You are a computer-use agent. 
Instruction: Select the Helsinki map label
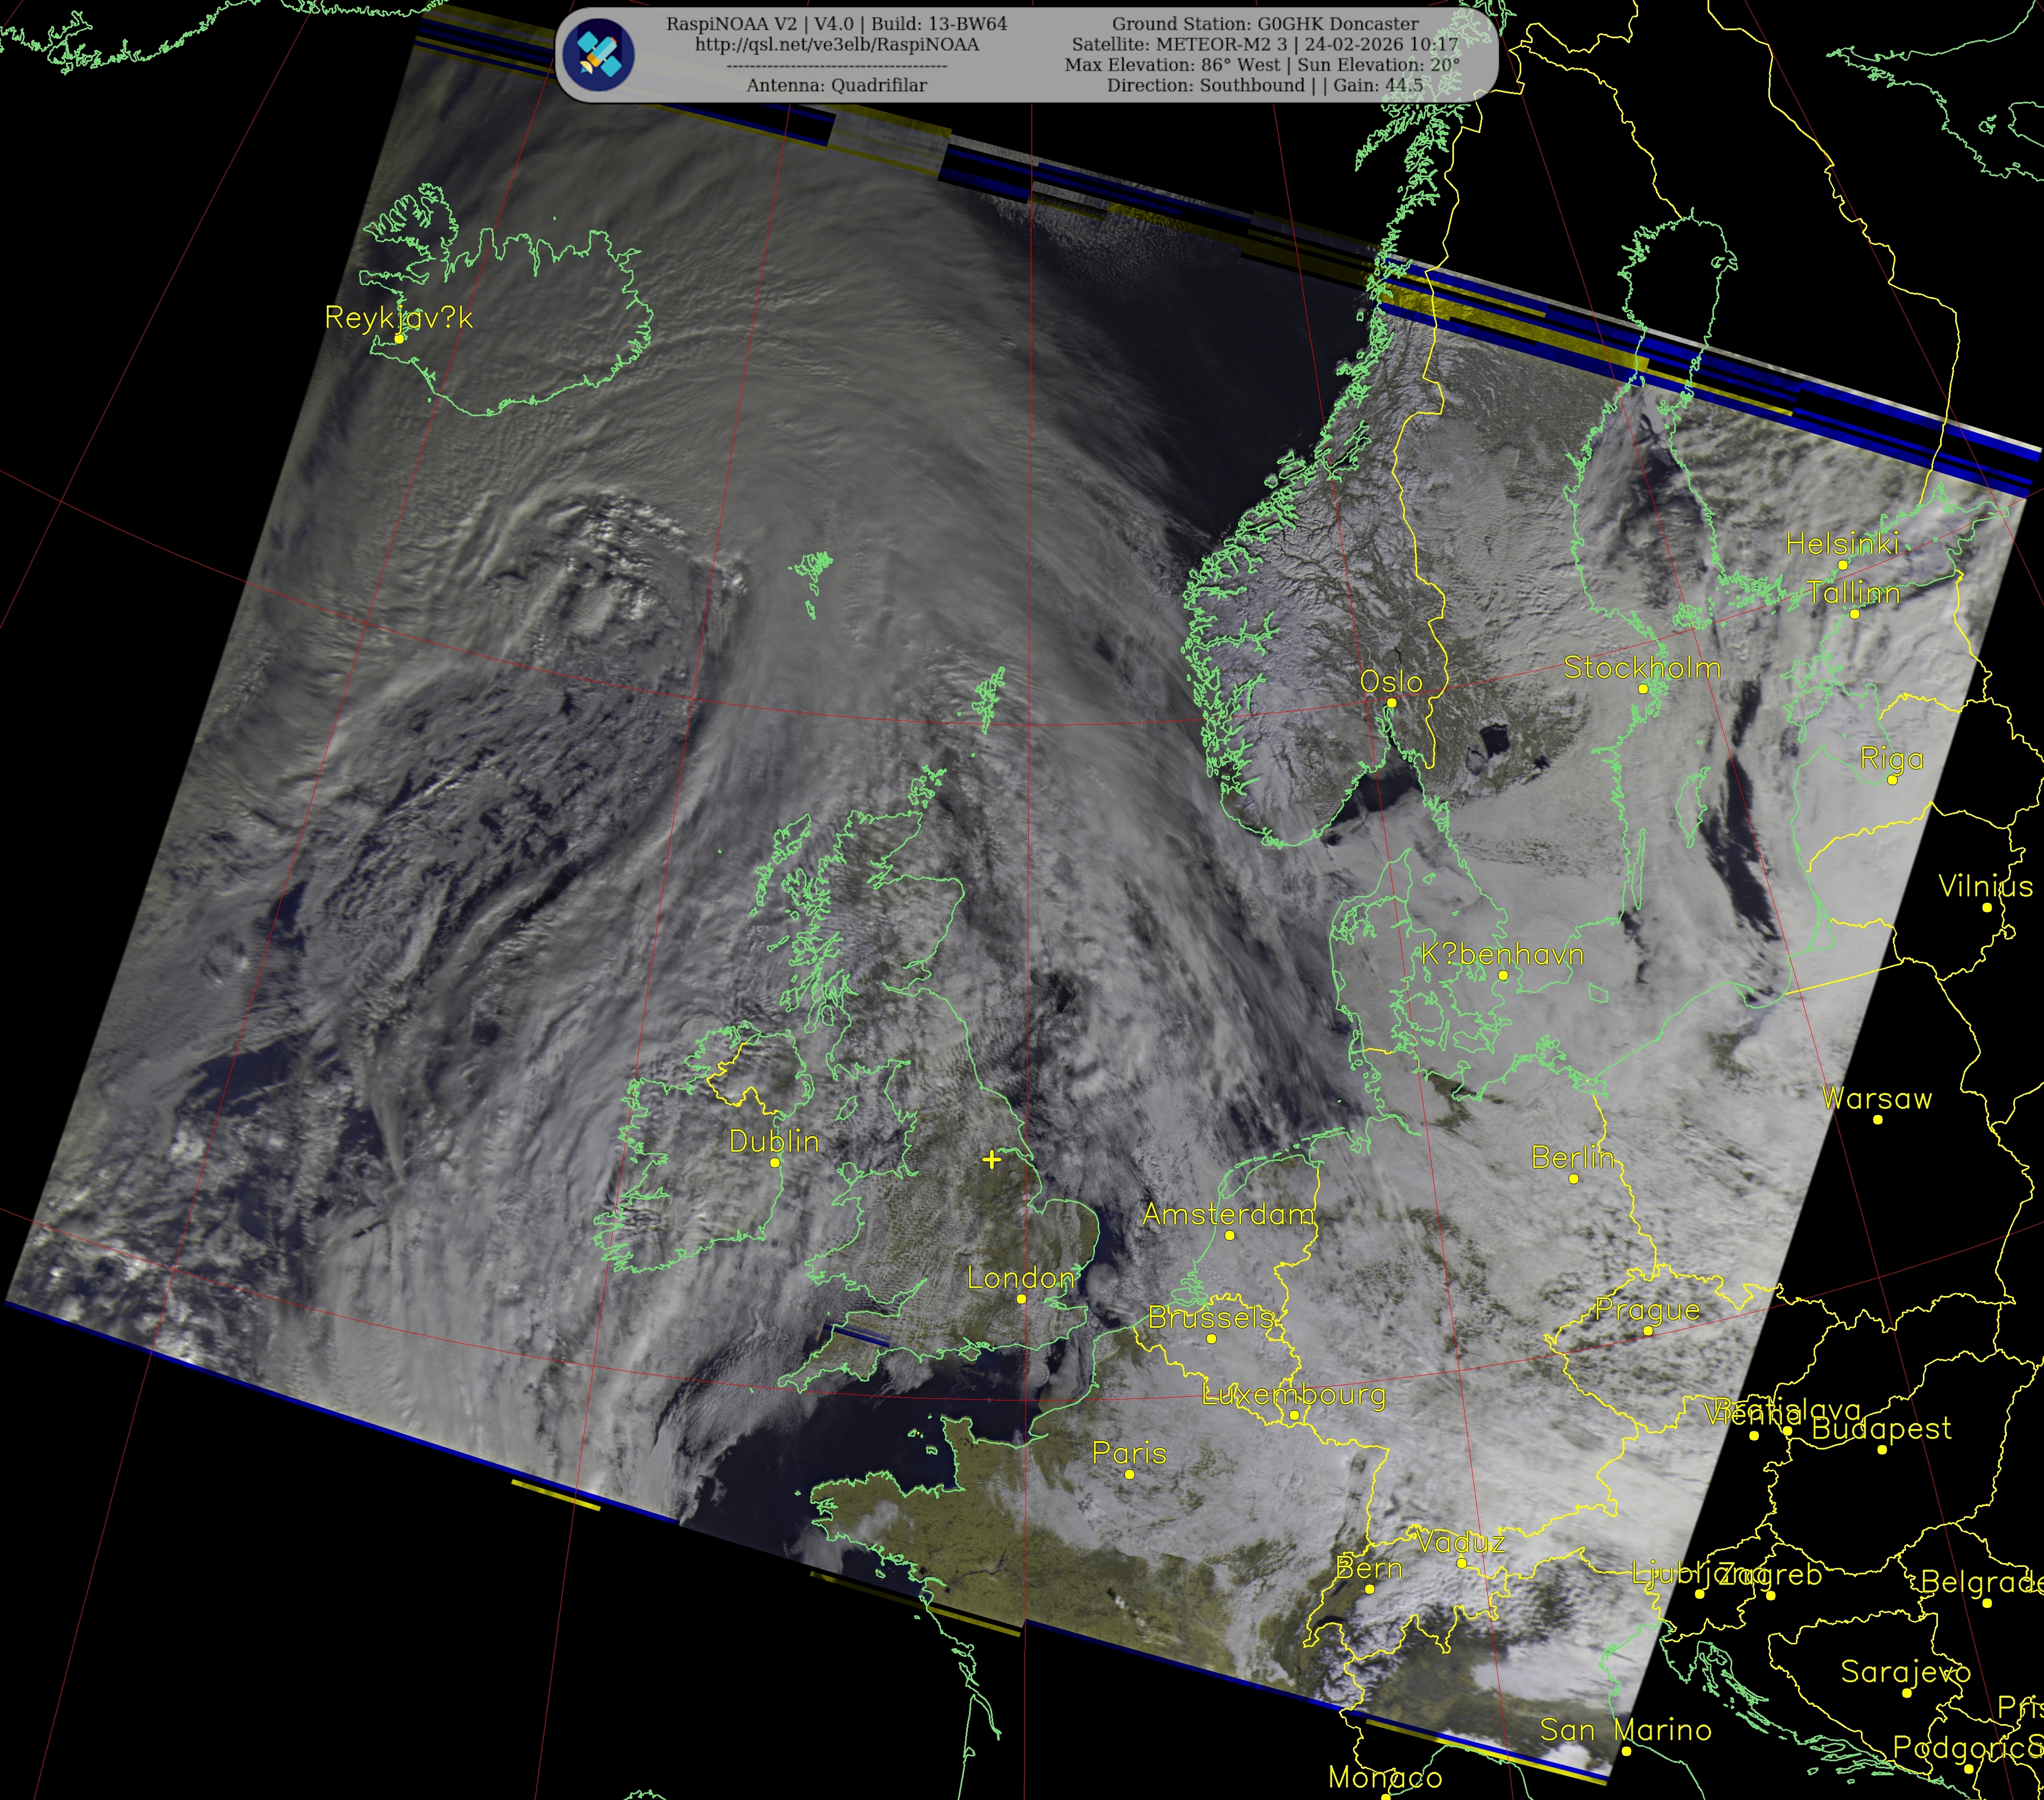pos(1842,544)
